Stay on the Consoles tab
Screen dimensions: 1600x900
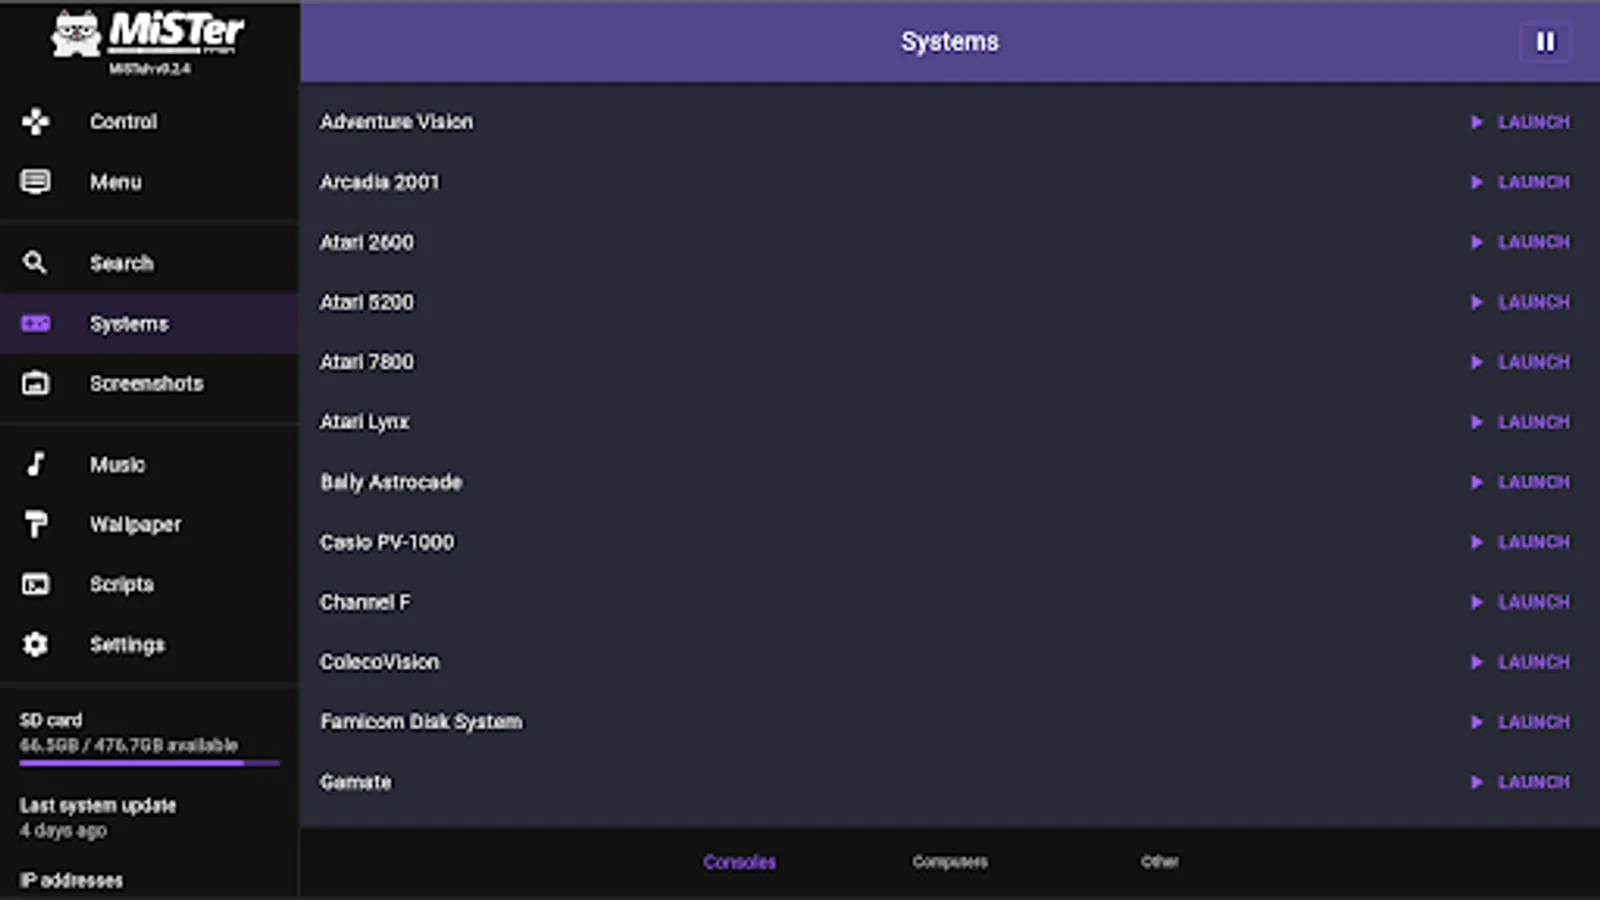(739, 861)
